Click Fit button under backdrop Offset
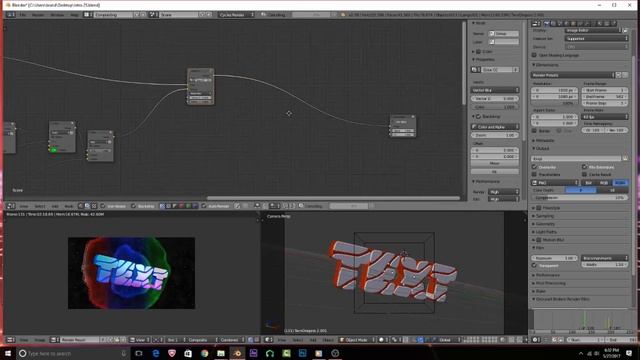The image size is (640, 360). (495, 171)
